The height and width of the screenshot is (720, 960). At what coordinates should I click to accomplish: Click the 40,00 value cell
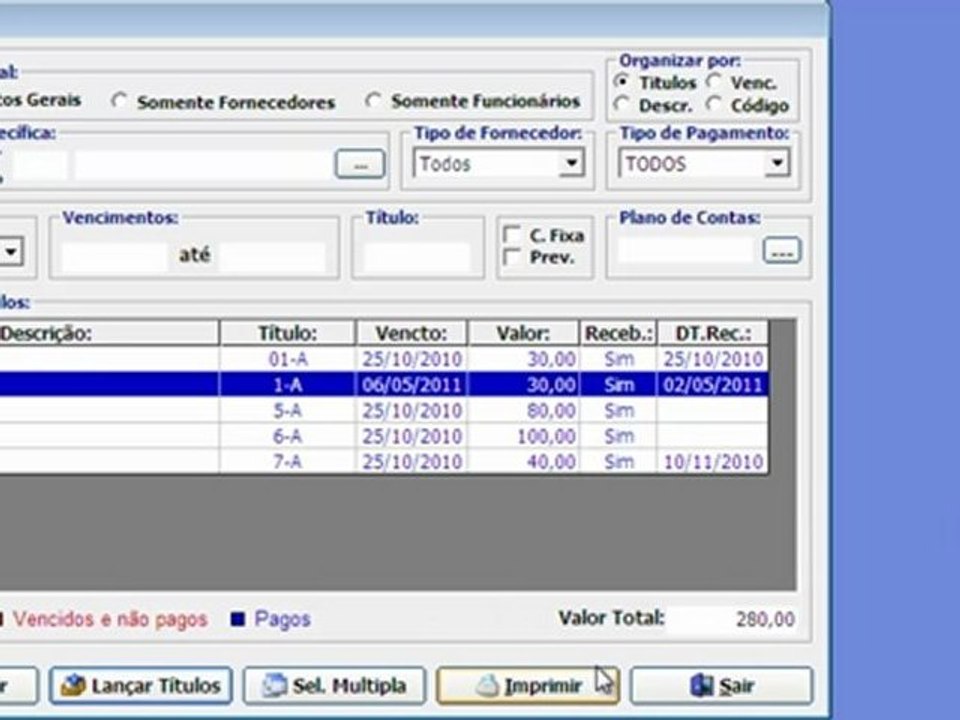coord(523,461)
